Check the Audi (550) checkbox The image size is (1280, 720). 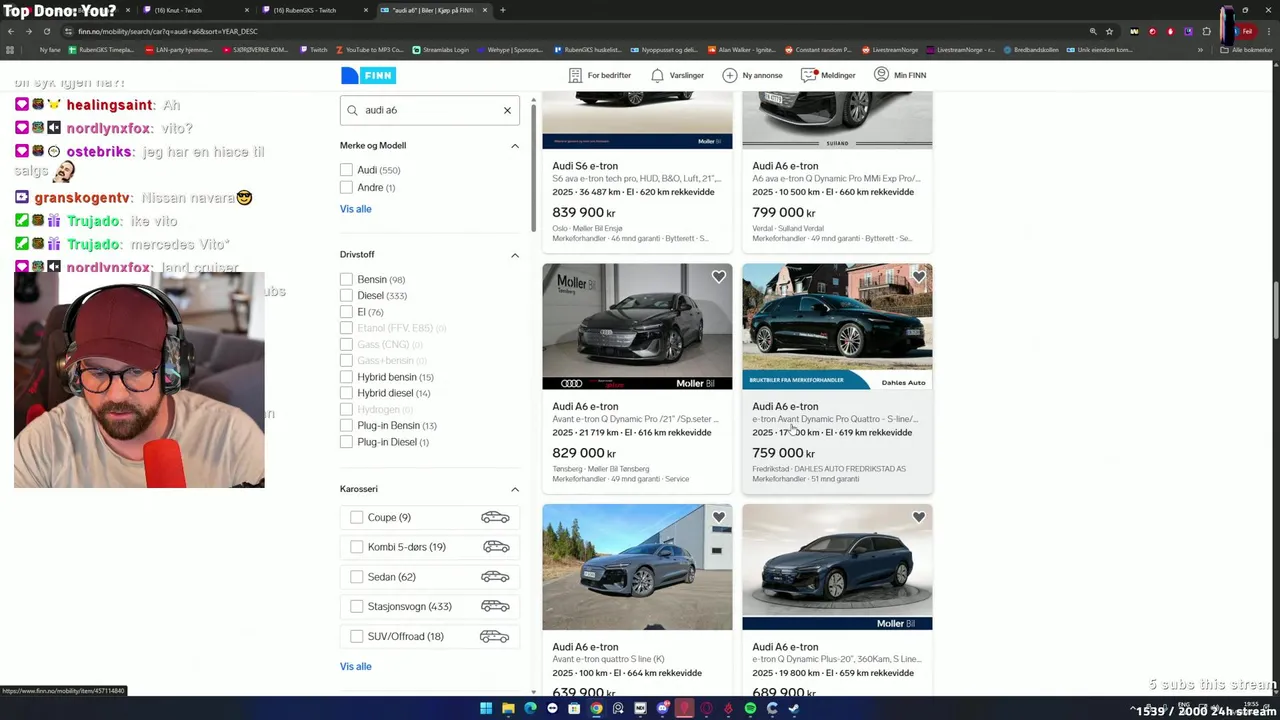tap(346, 170)
